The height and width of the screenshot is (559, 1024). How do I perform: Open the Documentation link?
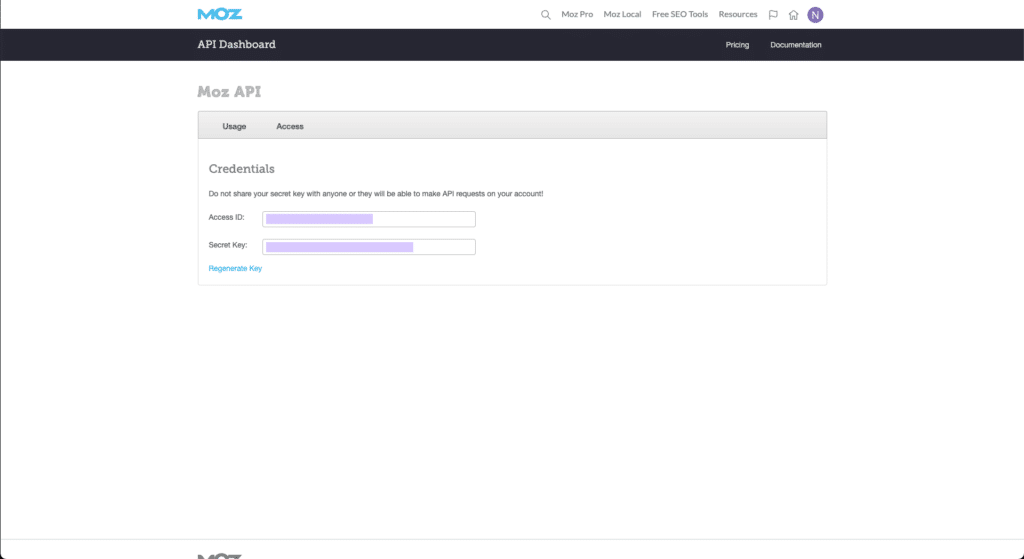[x=795, y=45]
